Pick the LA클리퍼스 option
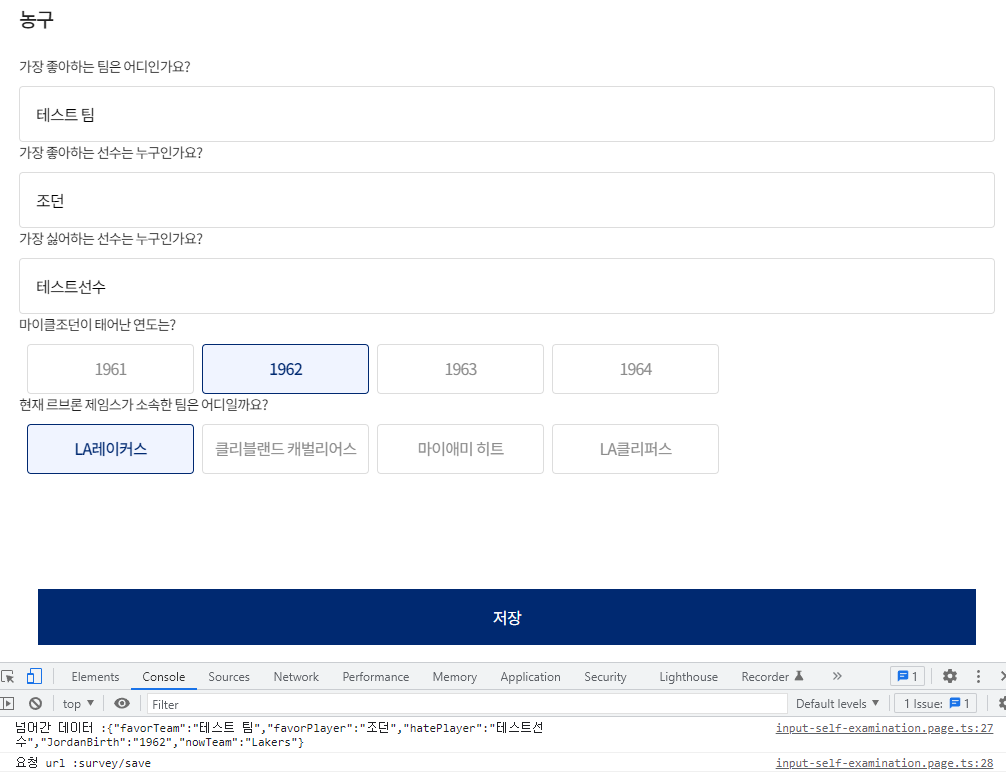This screenshot has width=1006, height=777. pyautogui.click(x=635, y=449)
